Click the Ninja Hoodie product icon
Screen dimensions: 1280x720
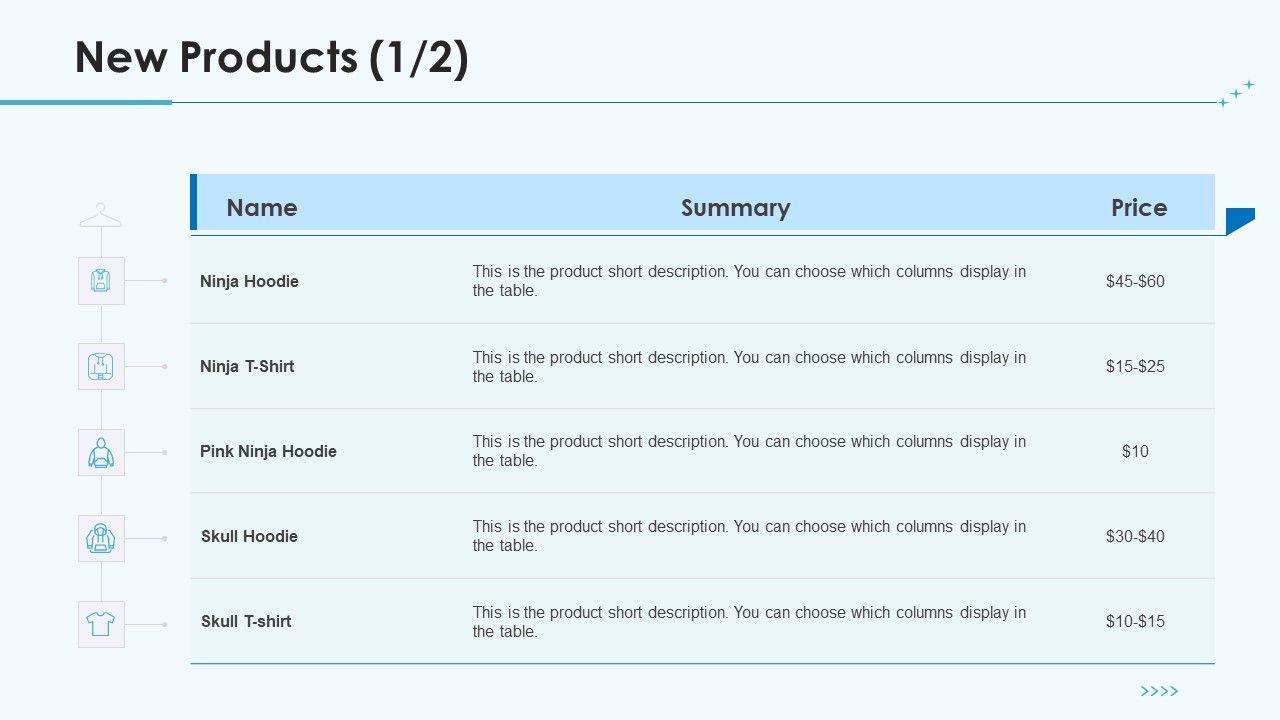pos(101,281)
